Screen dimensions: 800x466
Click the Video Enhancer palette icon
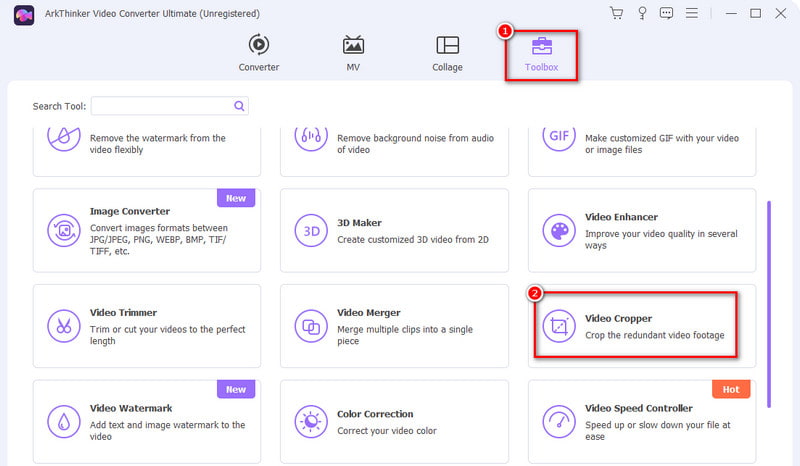pyautogui.click(x=559, y=231)
